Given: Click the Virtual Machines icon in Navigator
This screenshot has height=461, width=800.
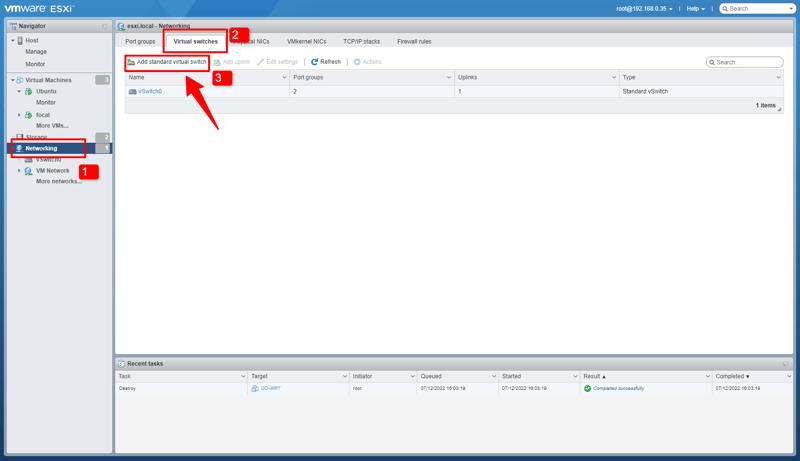Looking at the screenshot, I should click(x=20, y=80).
